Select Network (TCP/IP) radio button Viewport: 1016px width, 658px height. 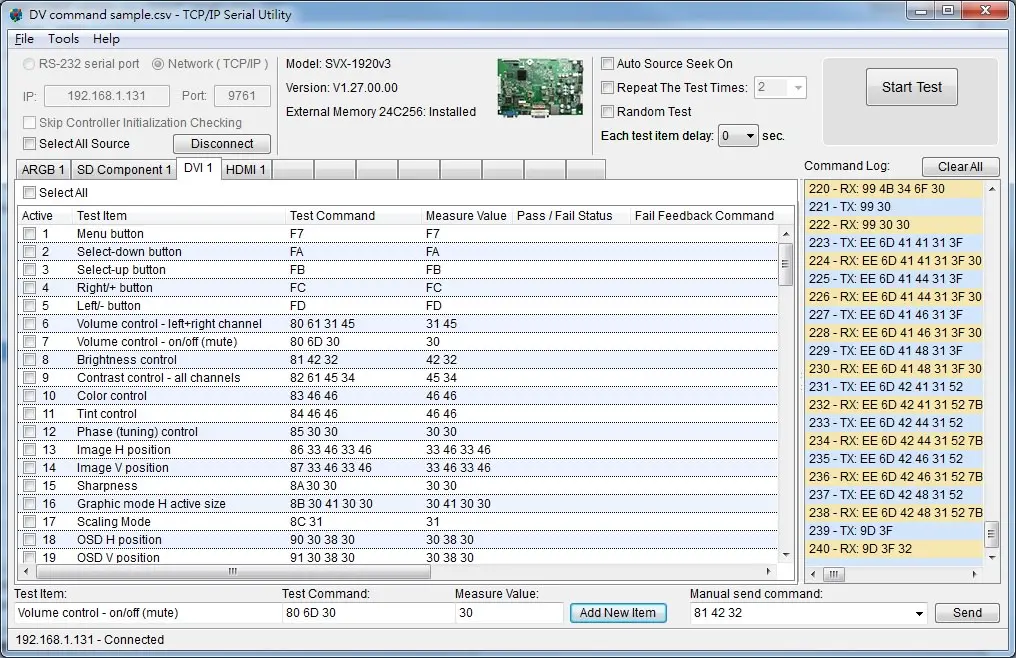(157, 64)
